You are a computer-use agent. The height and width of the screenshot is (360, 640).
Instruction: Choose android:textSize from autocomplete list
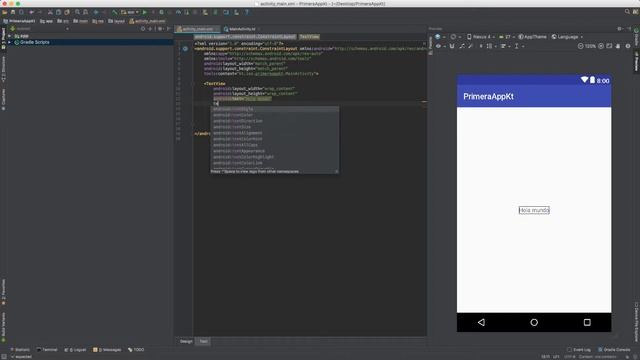[x=274, y=127]
